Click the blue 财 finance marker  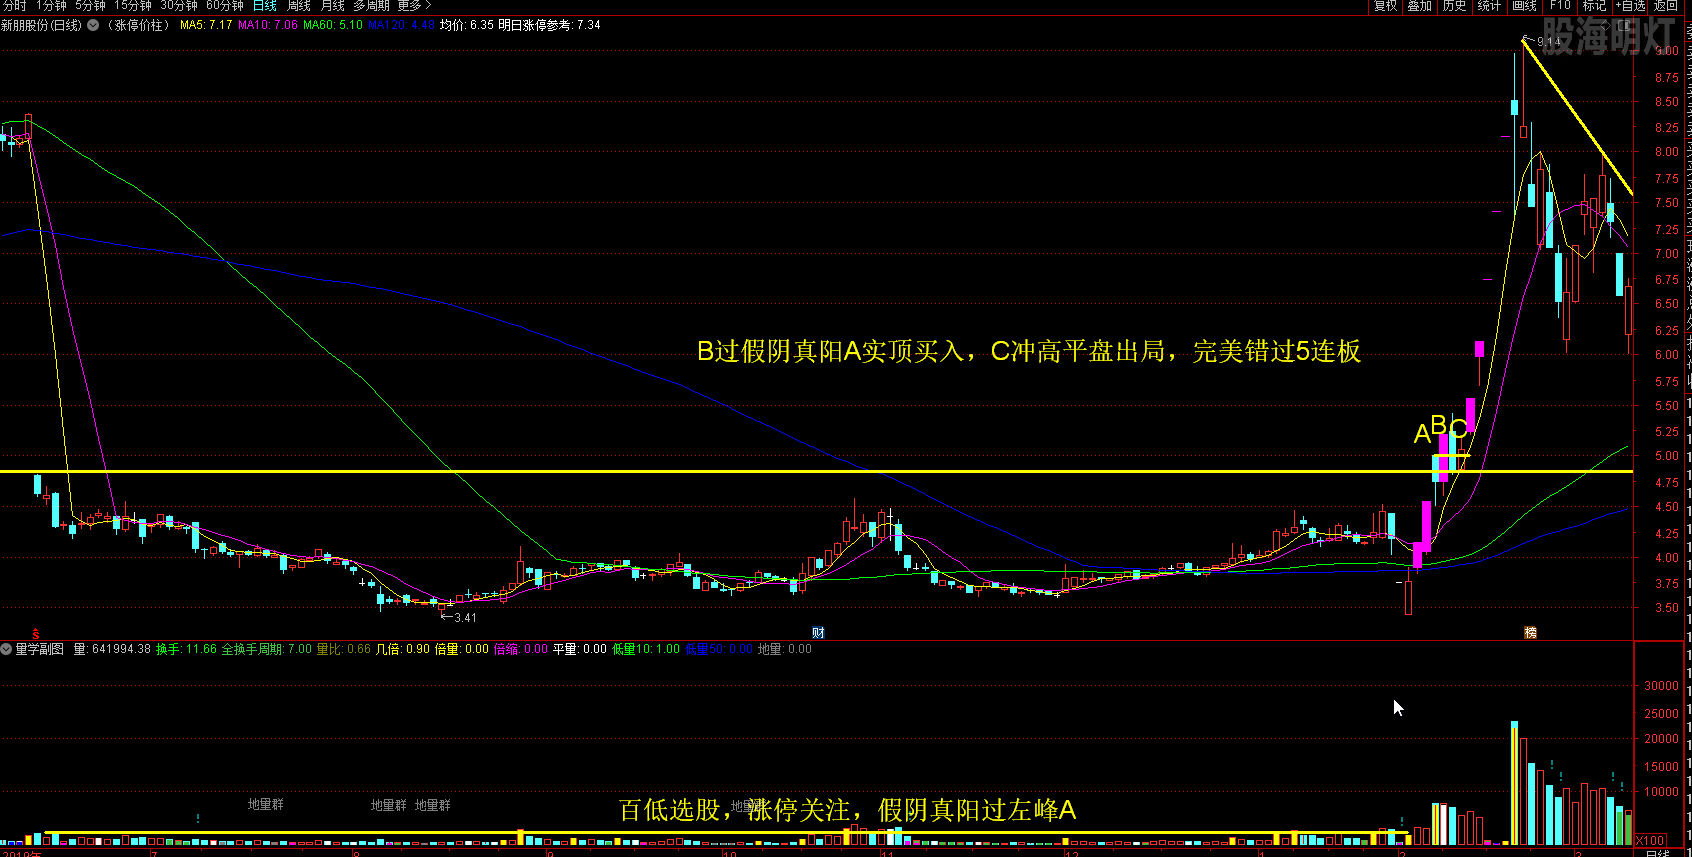pos(818,632)
